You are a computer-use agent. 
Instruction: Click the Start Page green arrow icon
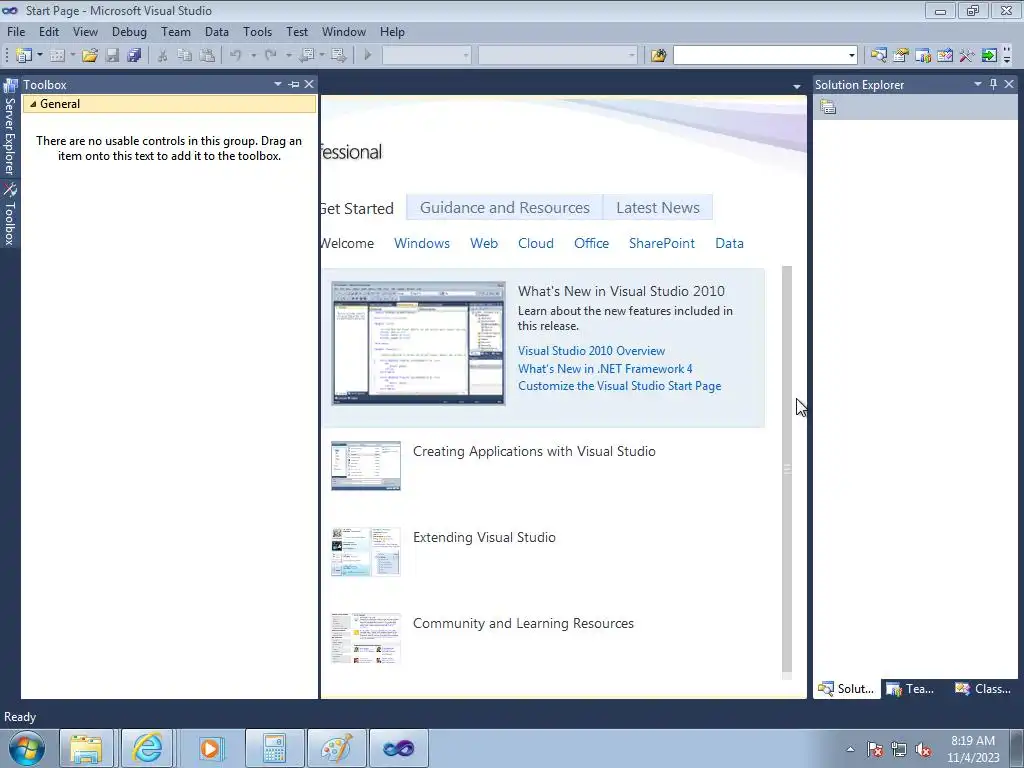tap(989, 56)
